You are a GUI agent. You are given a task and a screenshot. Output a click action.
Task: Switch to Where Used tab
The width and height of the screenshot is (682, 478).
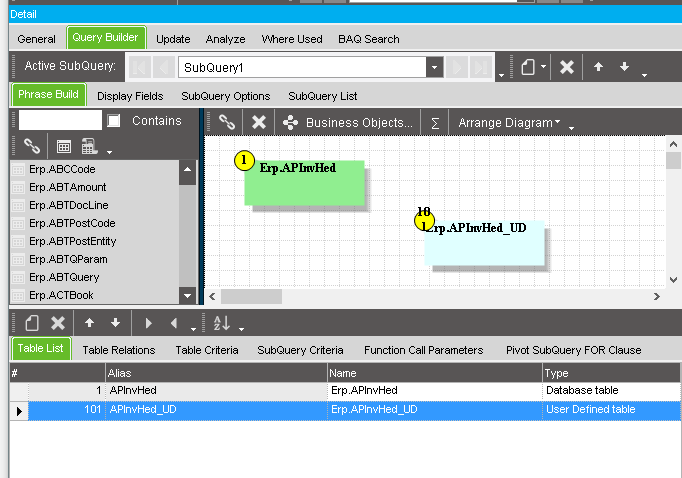[x=292, y=39]
